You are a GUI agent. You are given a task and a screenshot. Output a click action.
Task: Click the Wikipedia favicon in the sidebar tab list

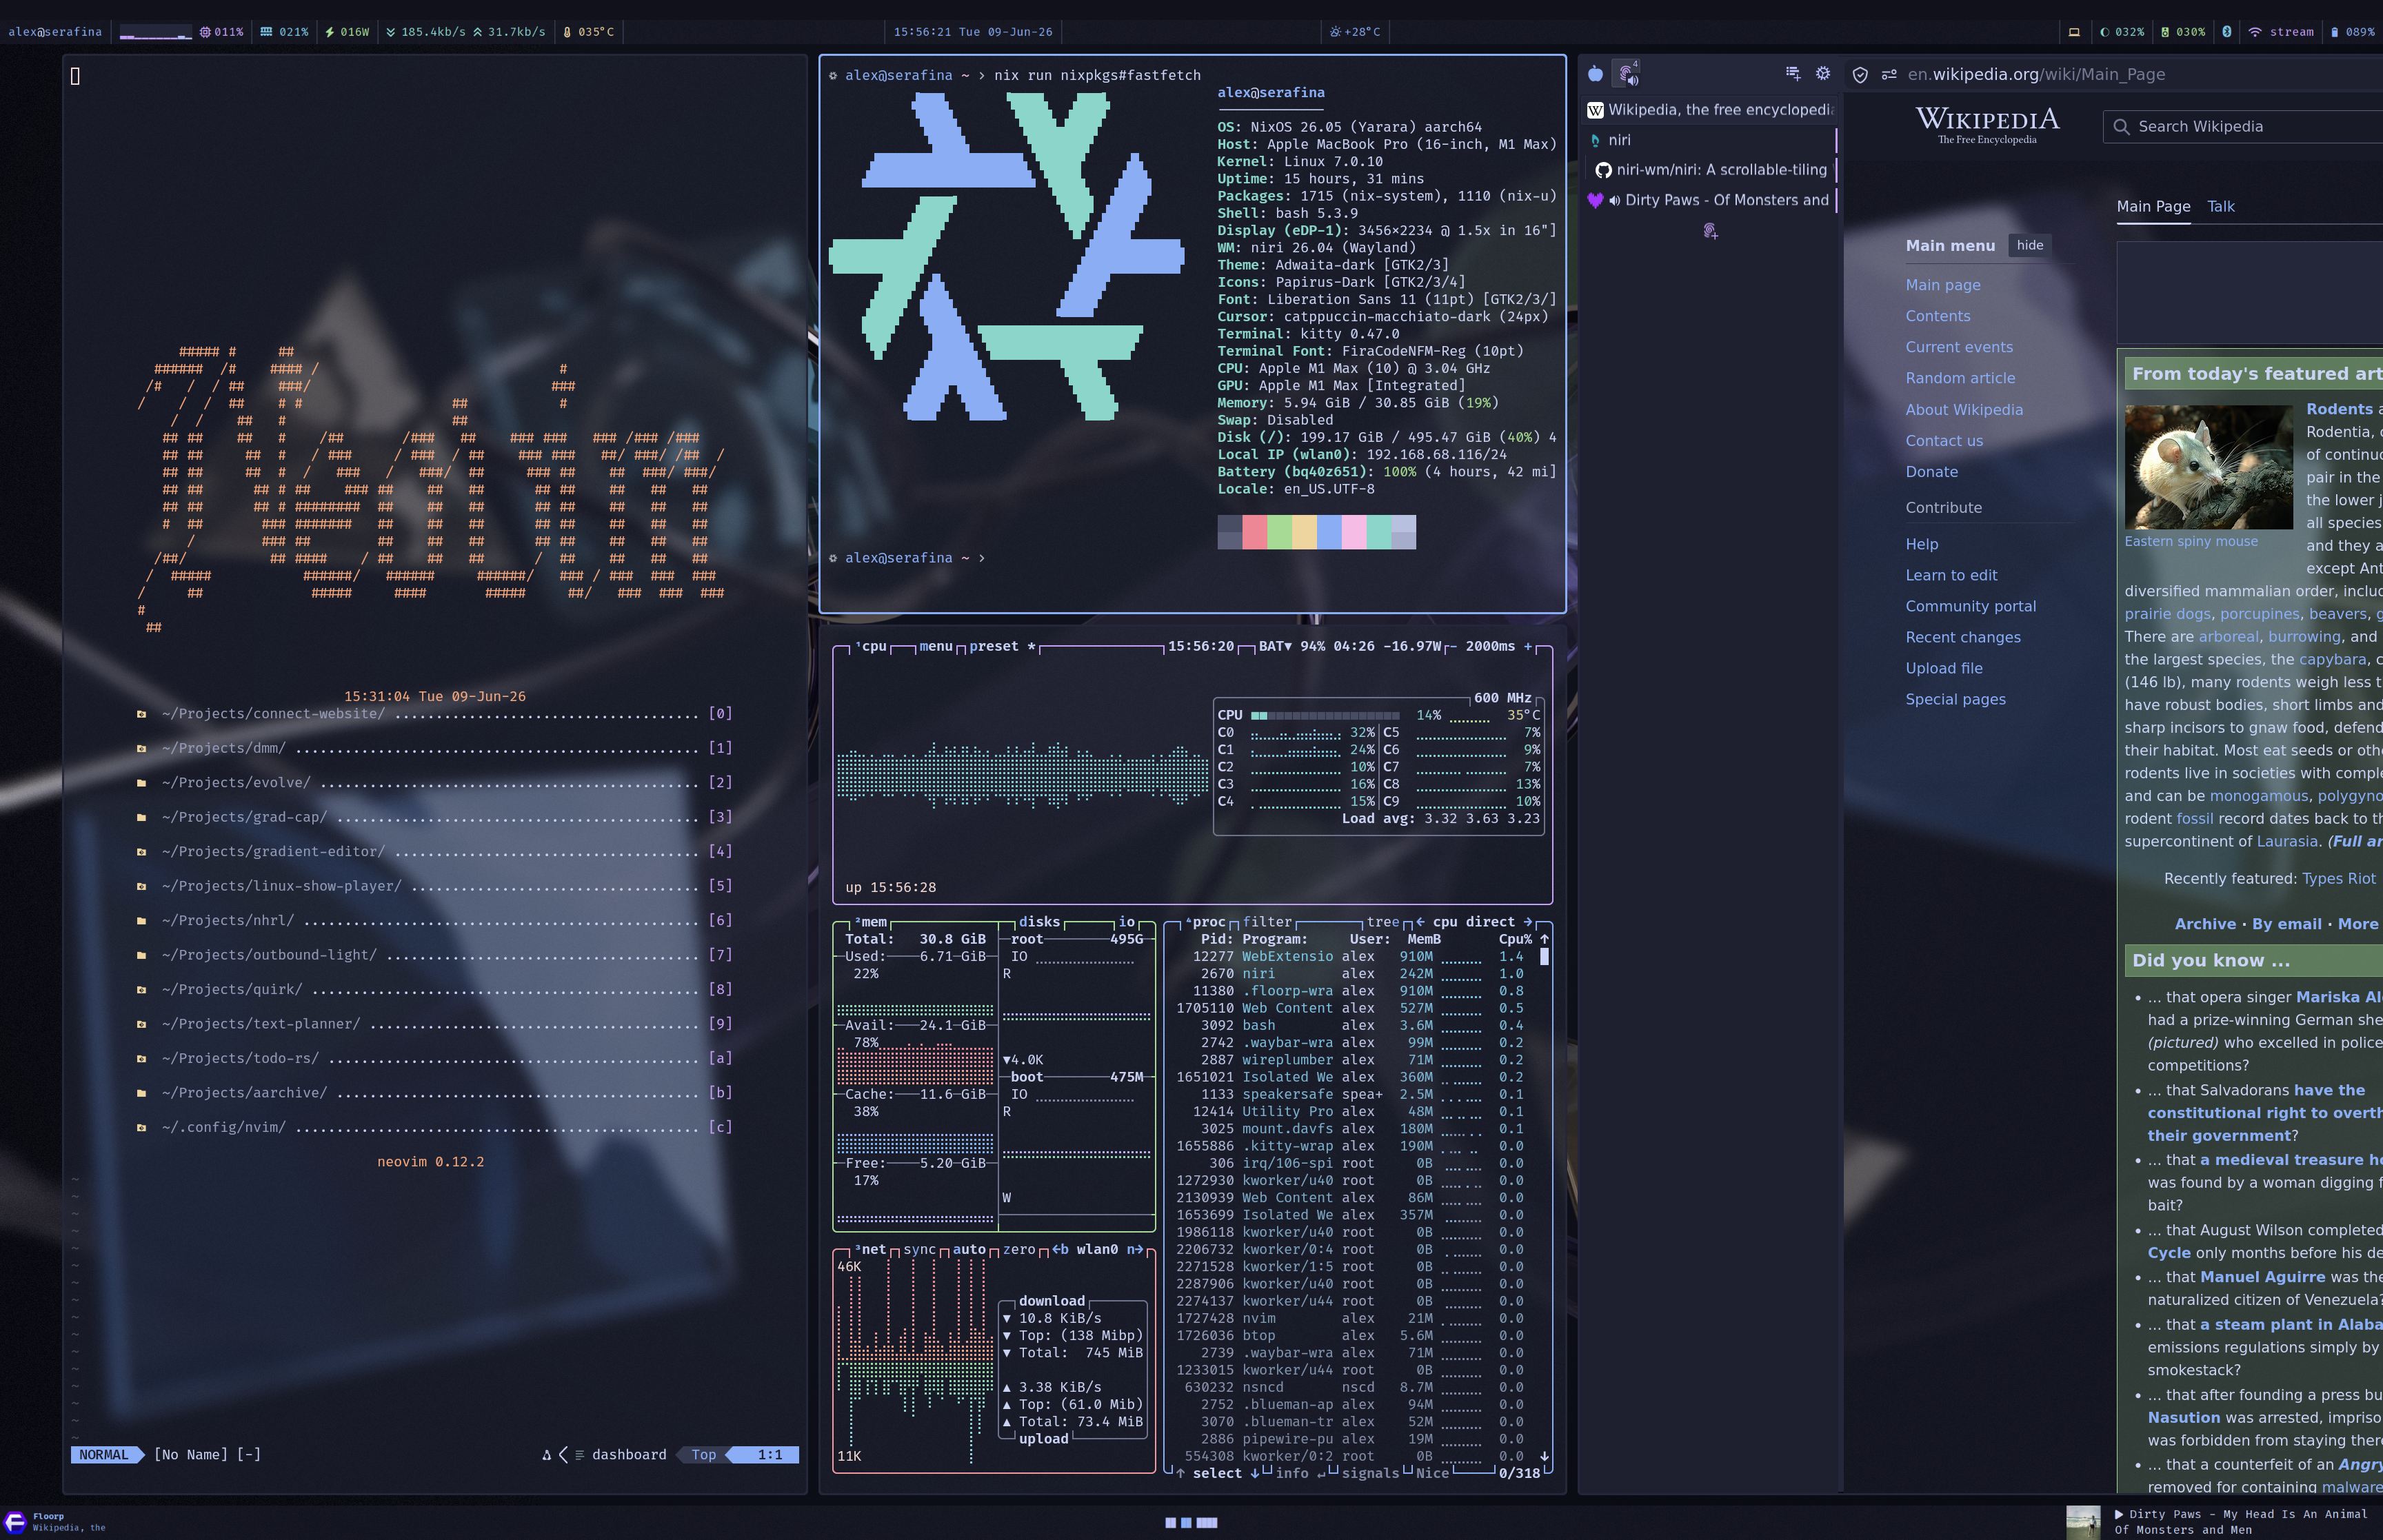pos(1595,110)
